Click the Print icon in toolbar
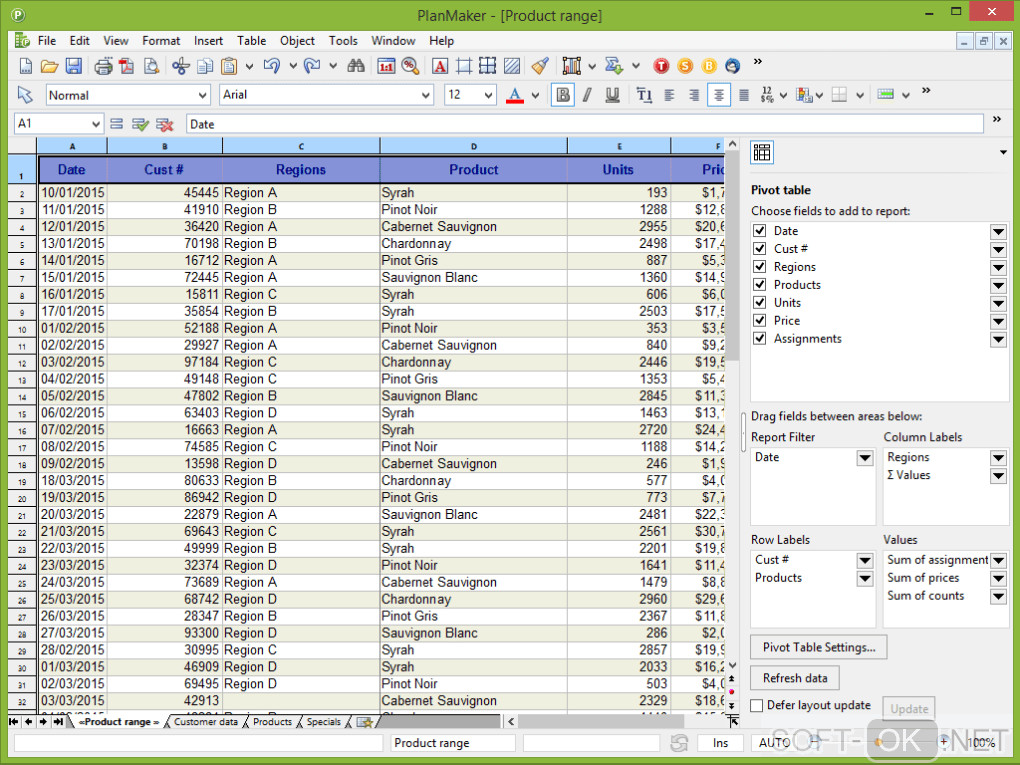Viewport: 1020px width, 765px height. point(103,67)
